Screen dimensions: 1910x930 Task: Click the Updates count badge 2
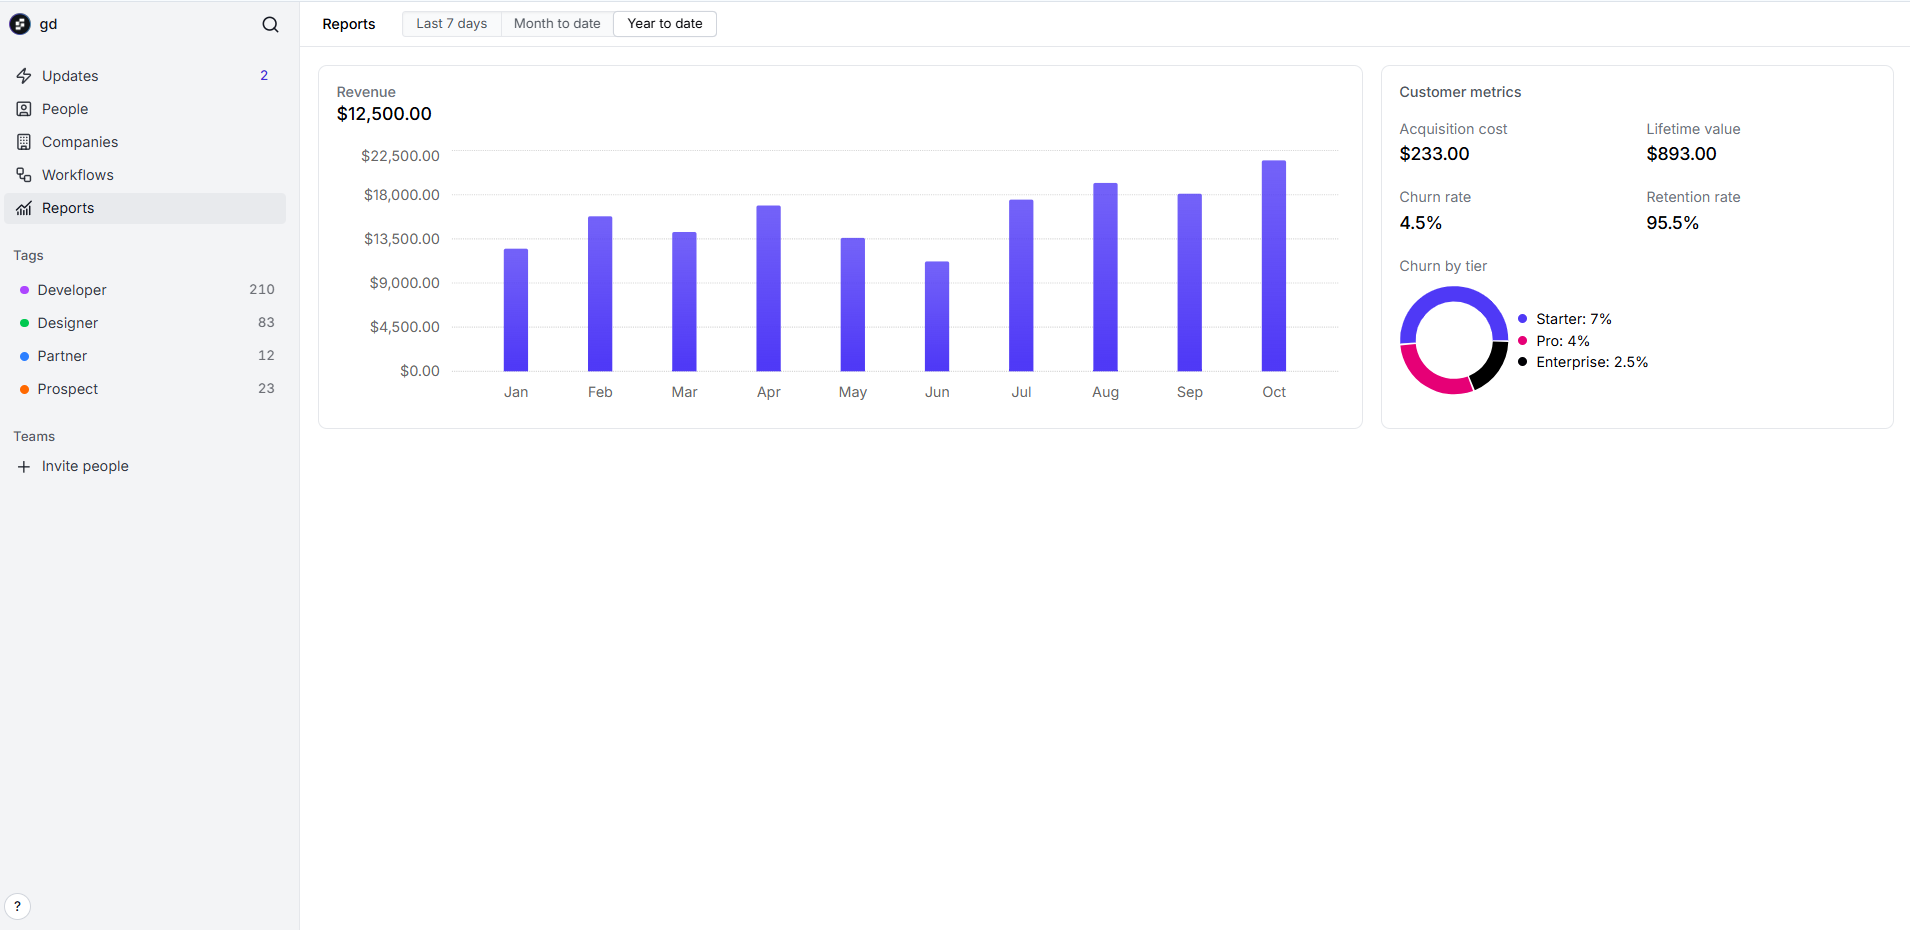(x=264, y=76)
